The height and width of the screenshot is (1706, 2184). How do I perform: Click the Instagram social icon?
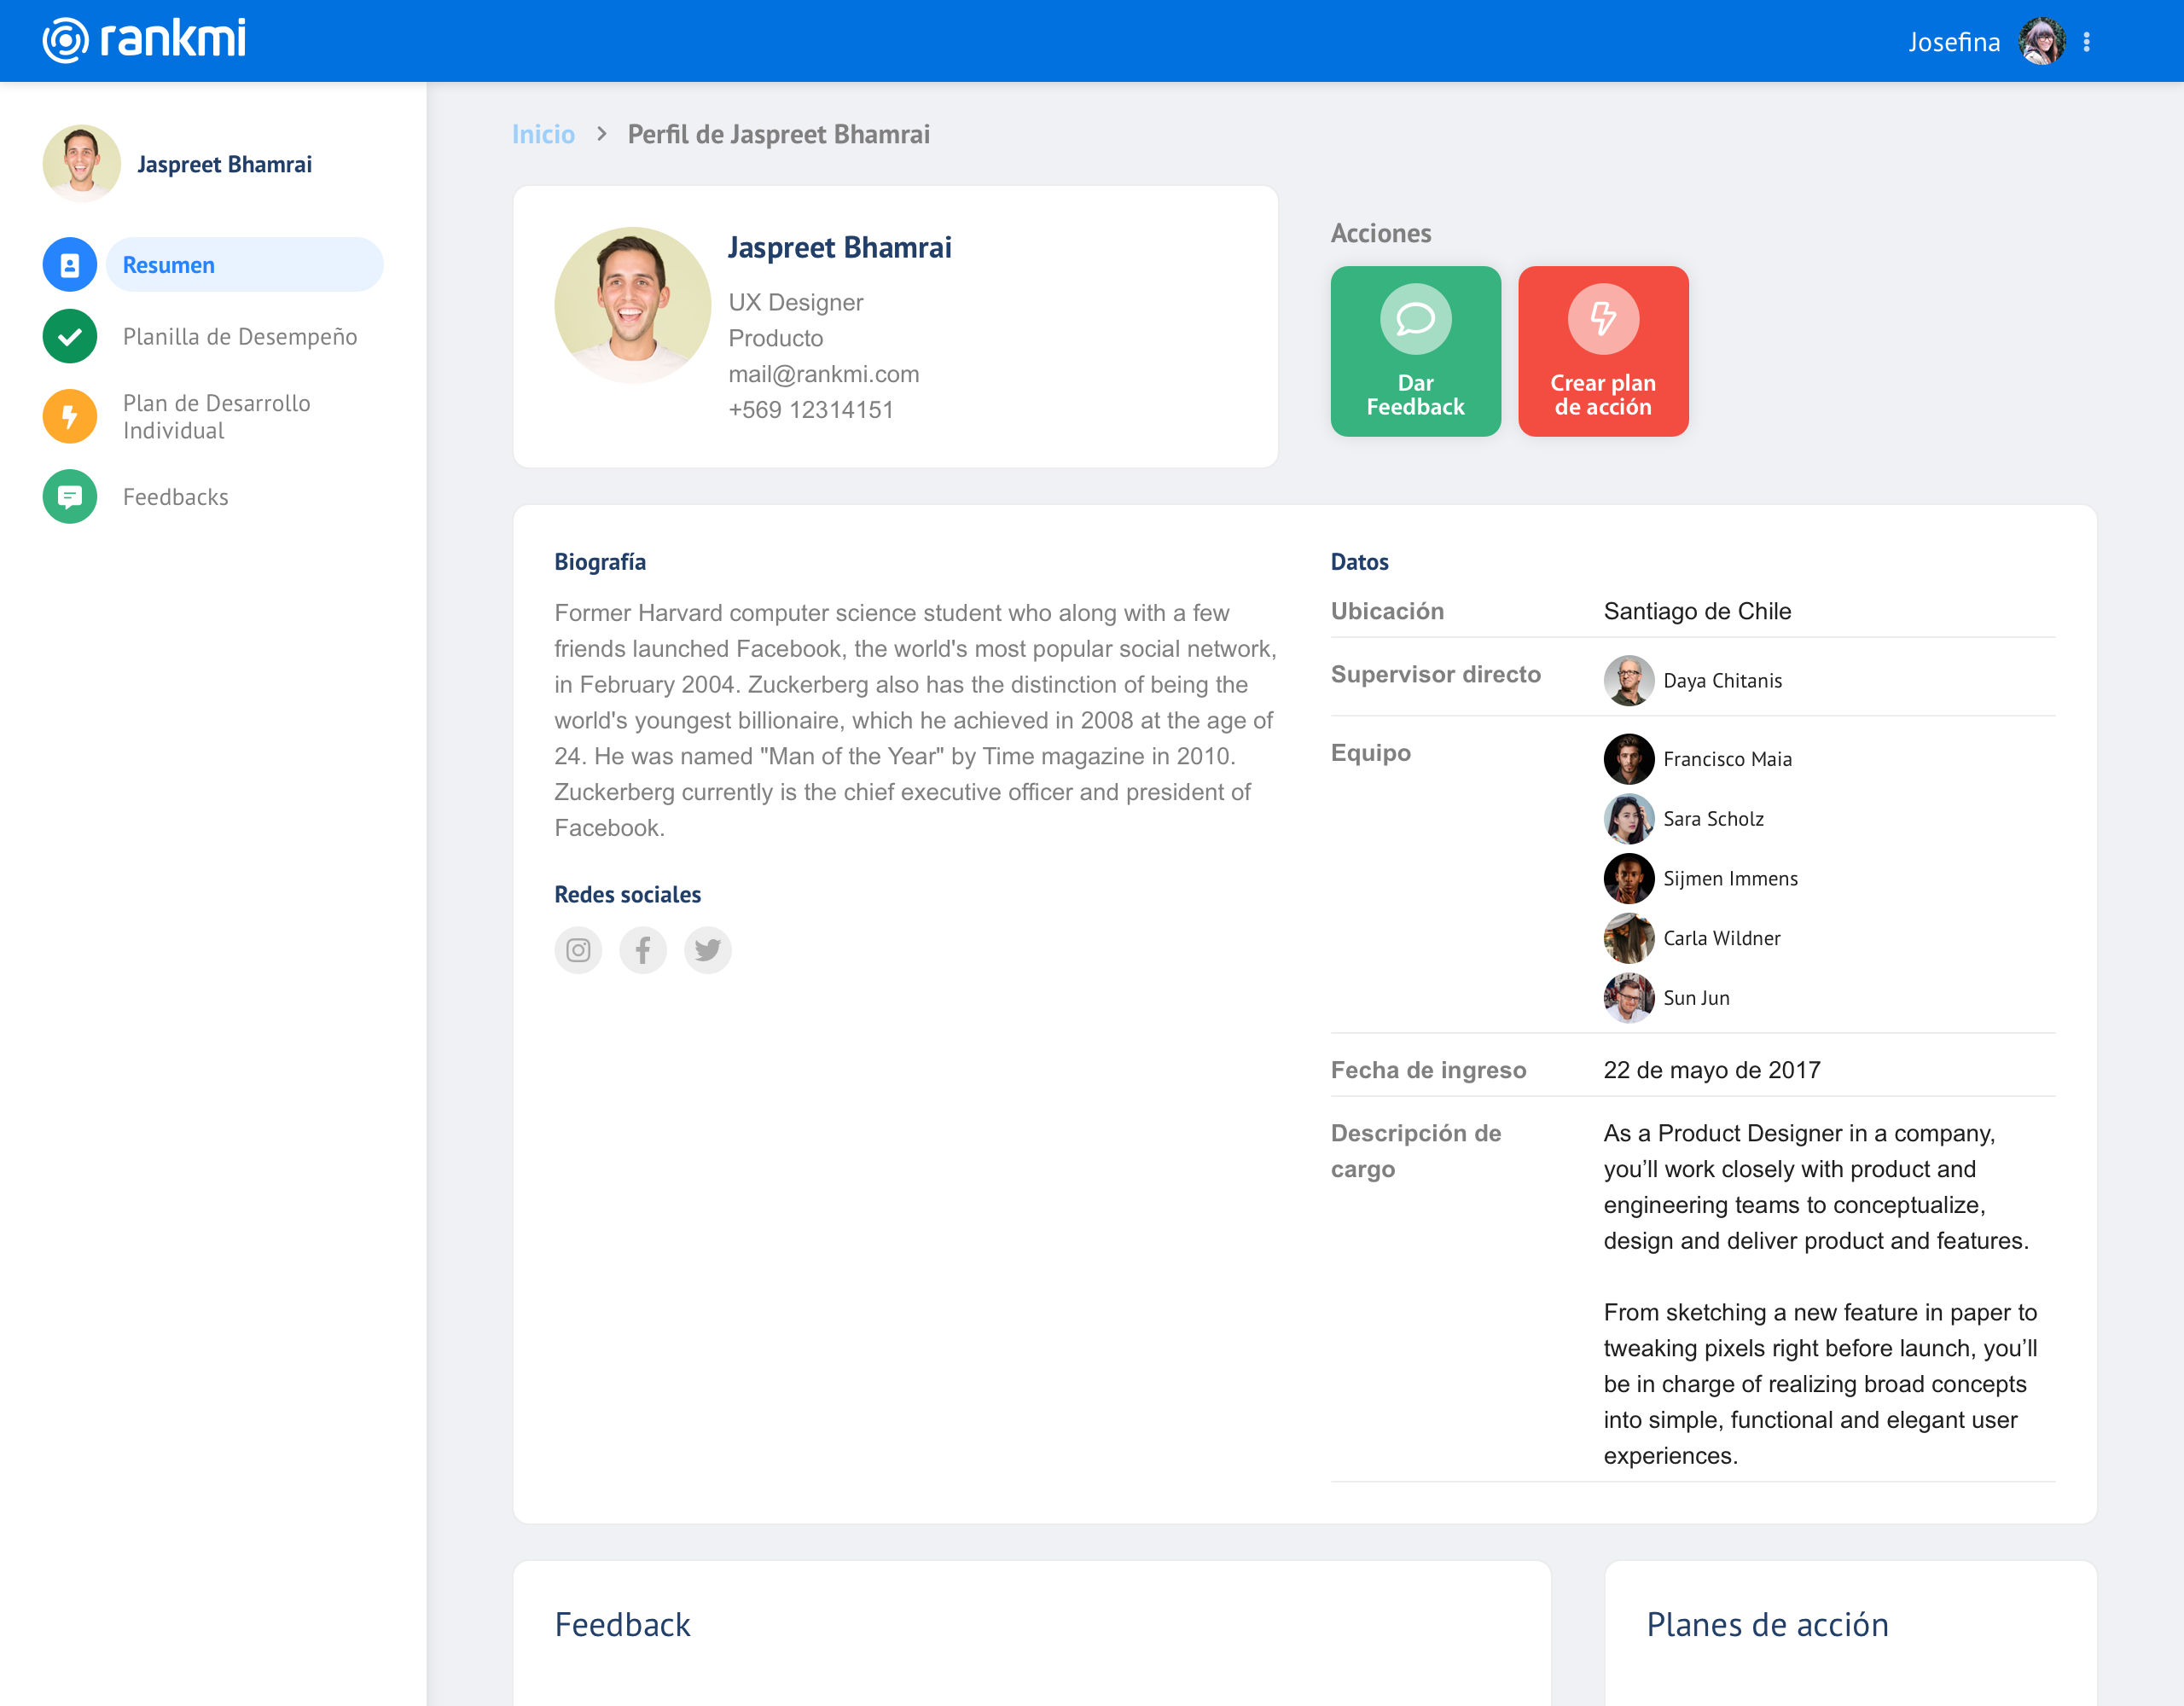(x=578, y=949)
